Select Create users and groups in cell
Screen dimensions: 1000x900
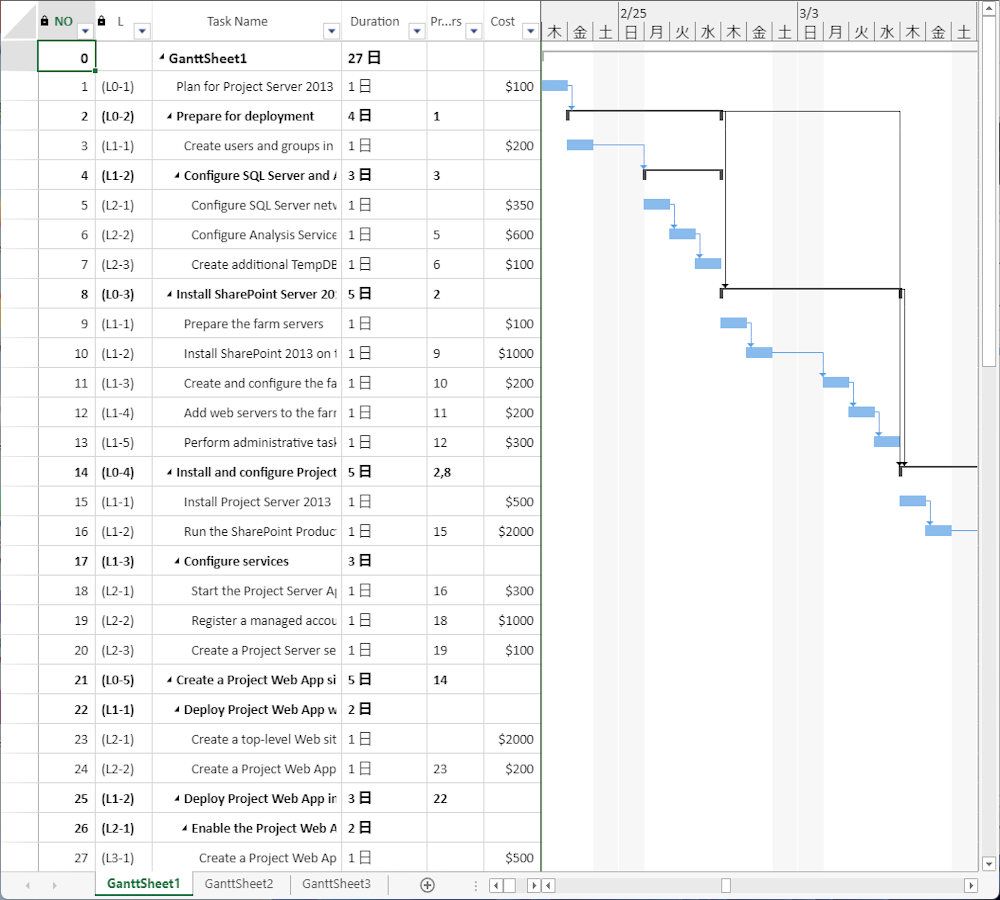[247, 145]
